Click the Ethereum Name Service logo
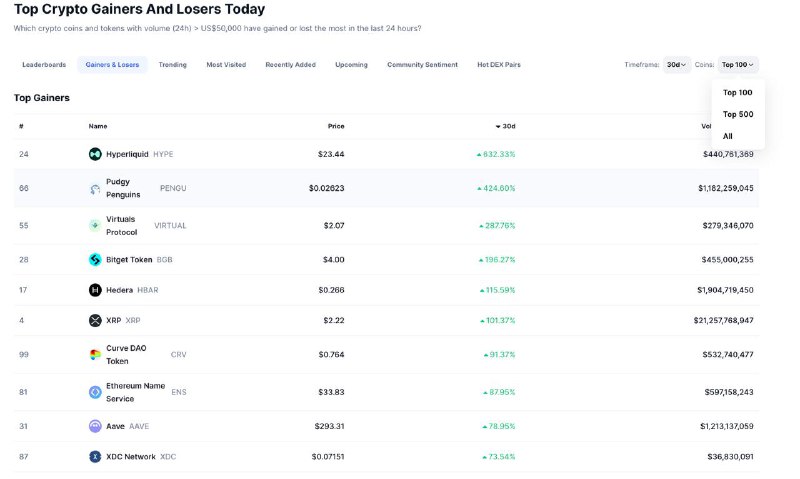The image size is (800, 479). click(x=95, y=392)
